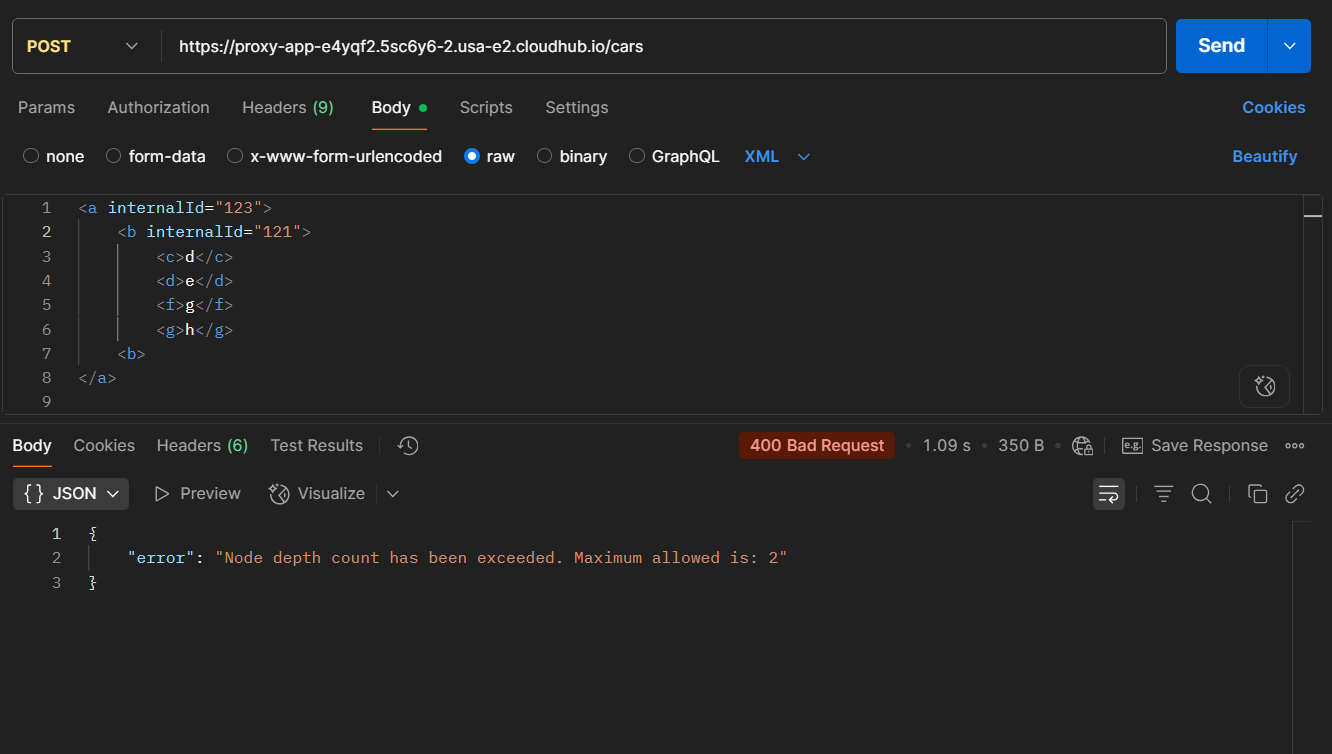
Task: Select the form-data body type
Action: pos(156,156)
